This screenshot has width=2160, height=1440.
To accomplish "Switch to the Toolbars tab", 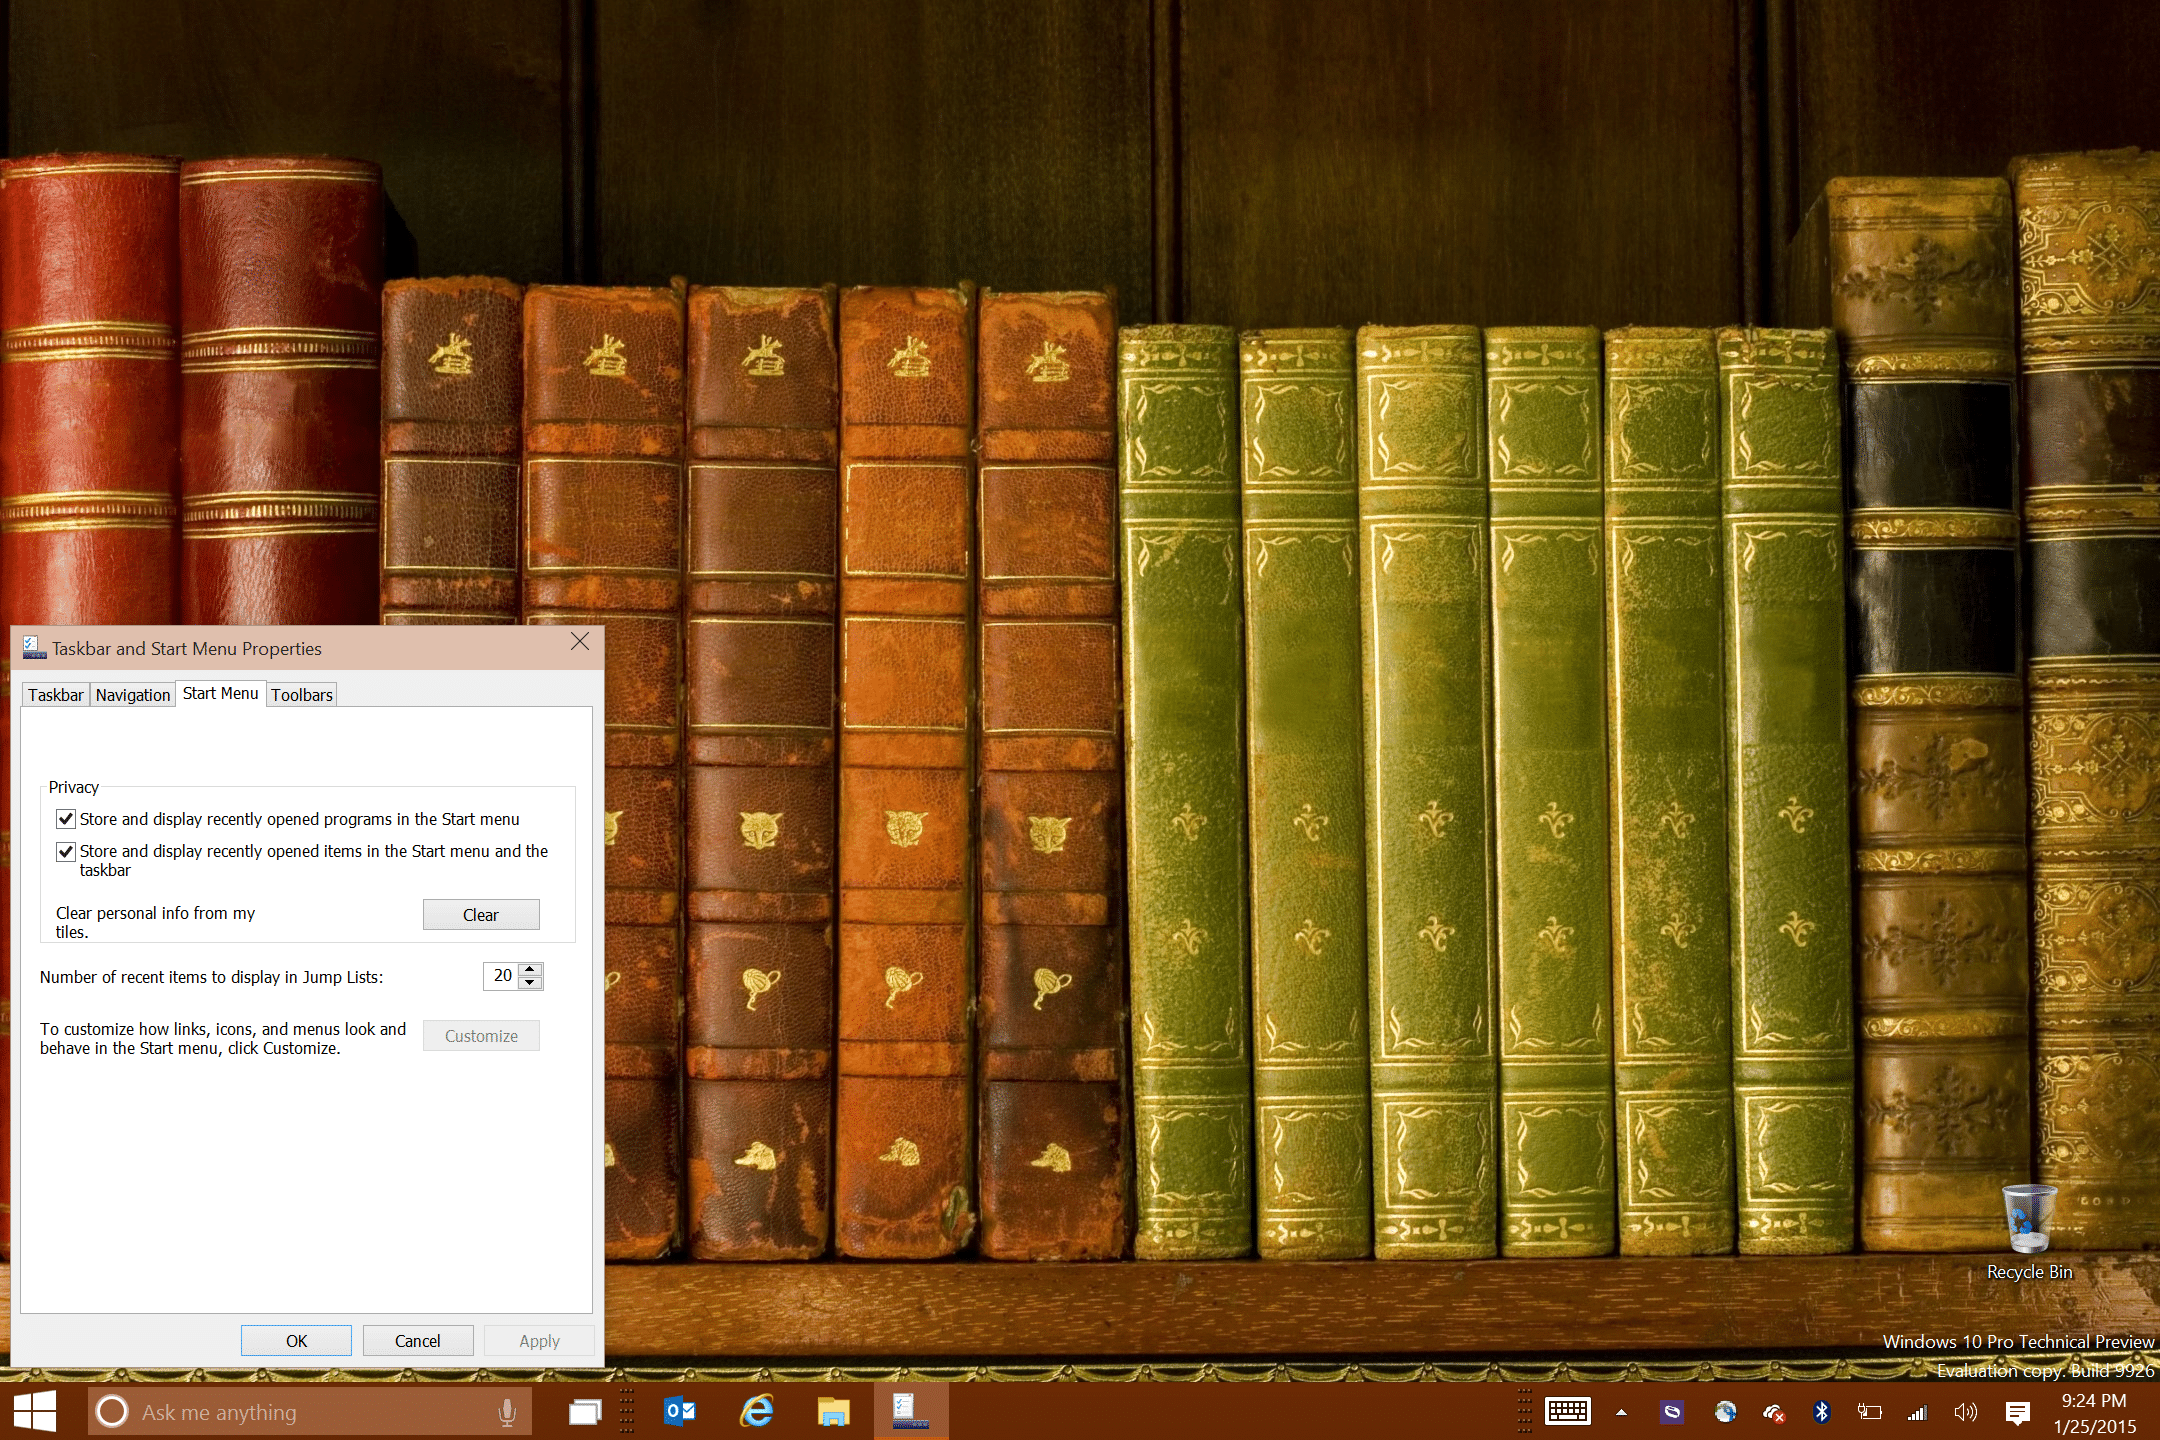I will coord(302,695).
